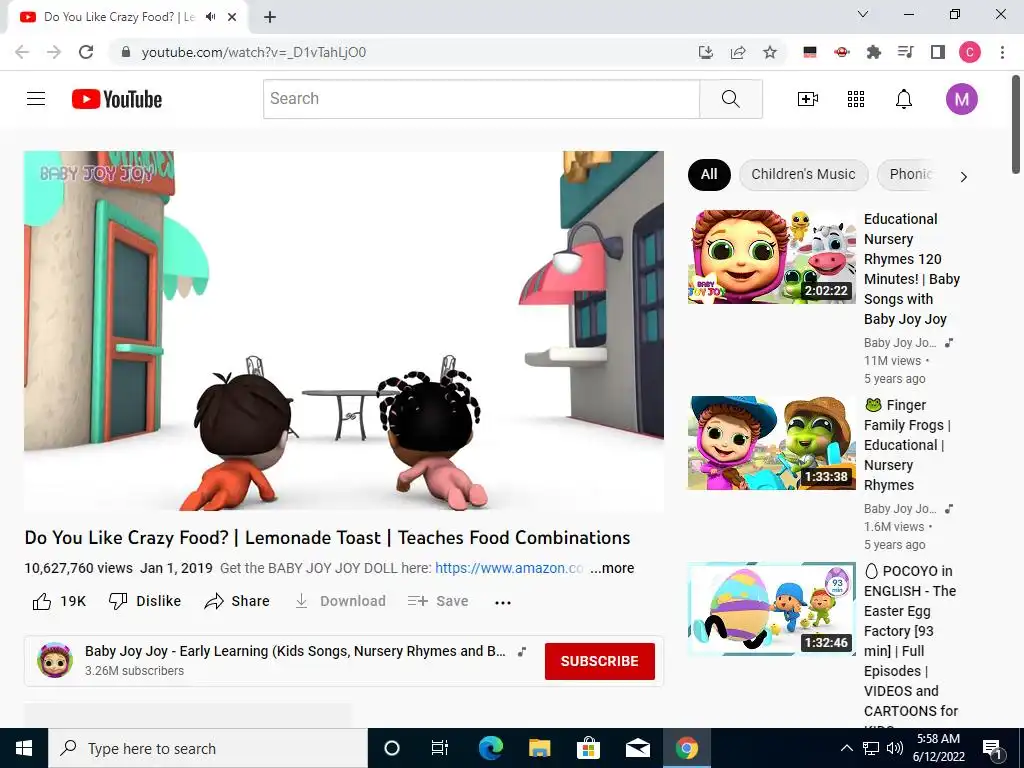Screen dimensions: 1024x768
Task: Click into the YouTube search field
Action: coord(481,99)
